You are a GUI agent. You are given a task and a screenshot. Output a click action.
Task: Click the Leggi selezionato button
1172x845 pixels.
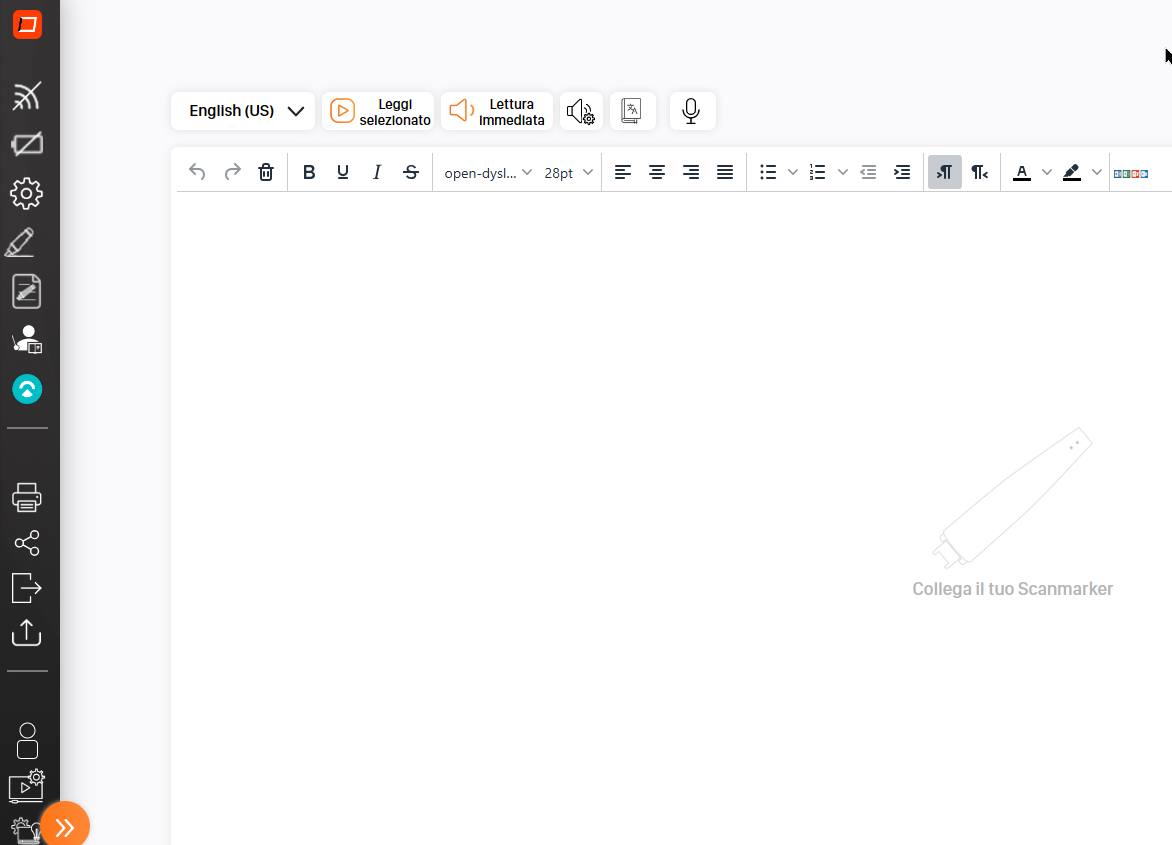point(378,111)
